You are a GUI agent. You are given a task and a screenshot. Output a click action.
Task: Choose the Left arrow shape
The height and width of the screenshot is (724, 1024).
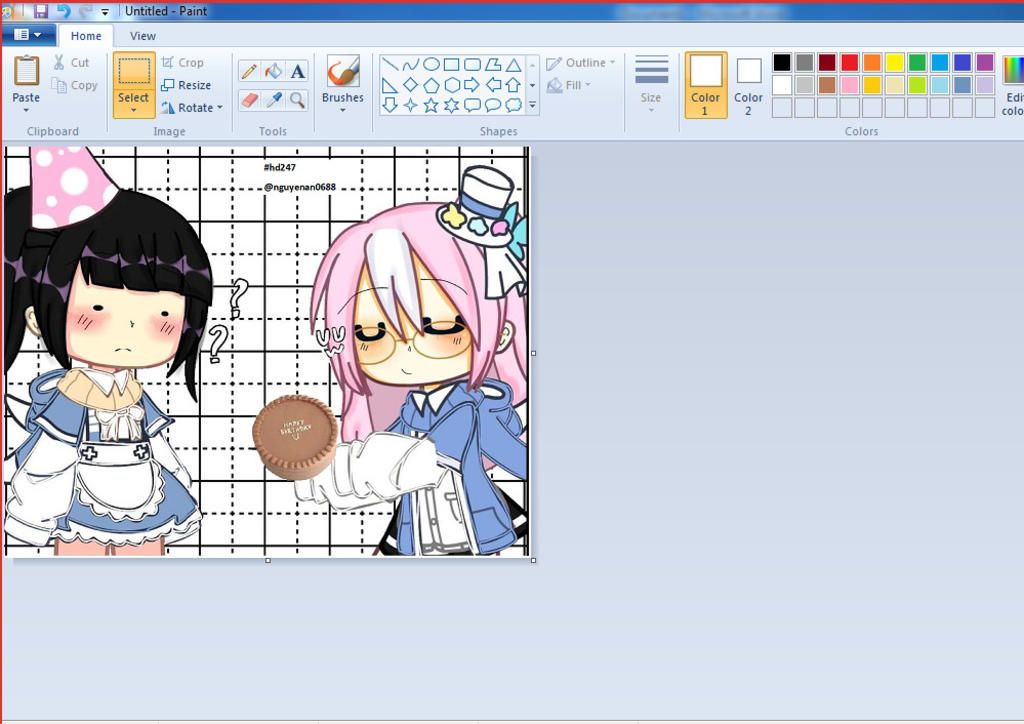tap(493, 85)
